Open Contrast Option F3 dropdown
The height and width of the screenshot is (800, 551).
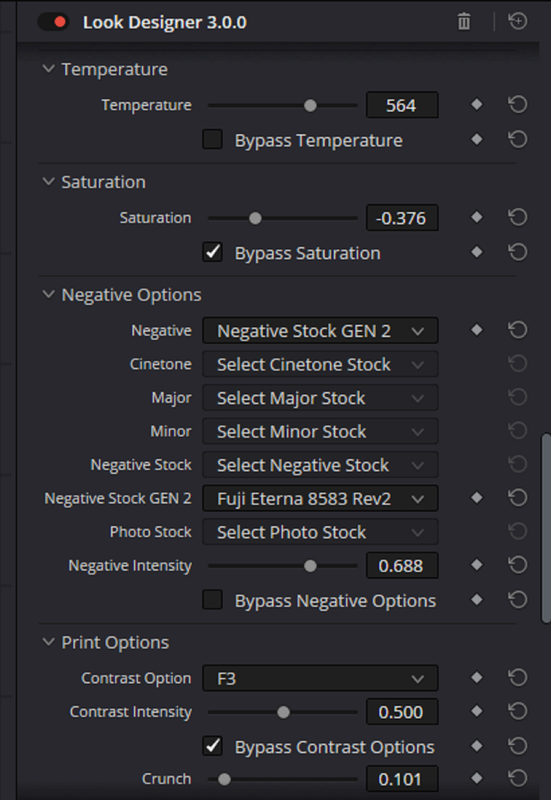pyautogui.click(x=320, y=679)
